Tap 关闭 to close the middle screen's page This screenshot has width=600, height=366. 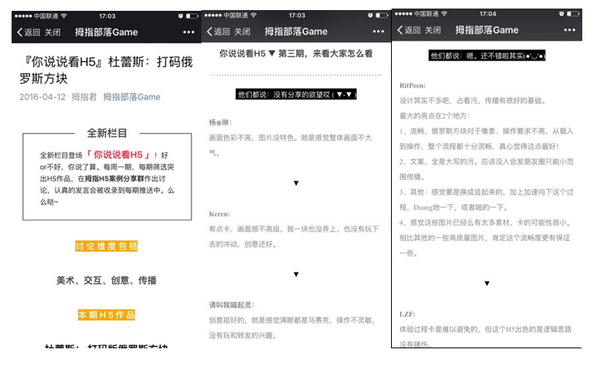click(x=242, y=31)
